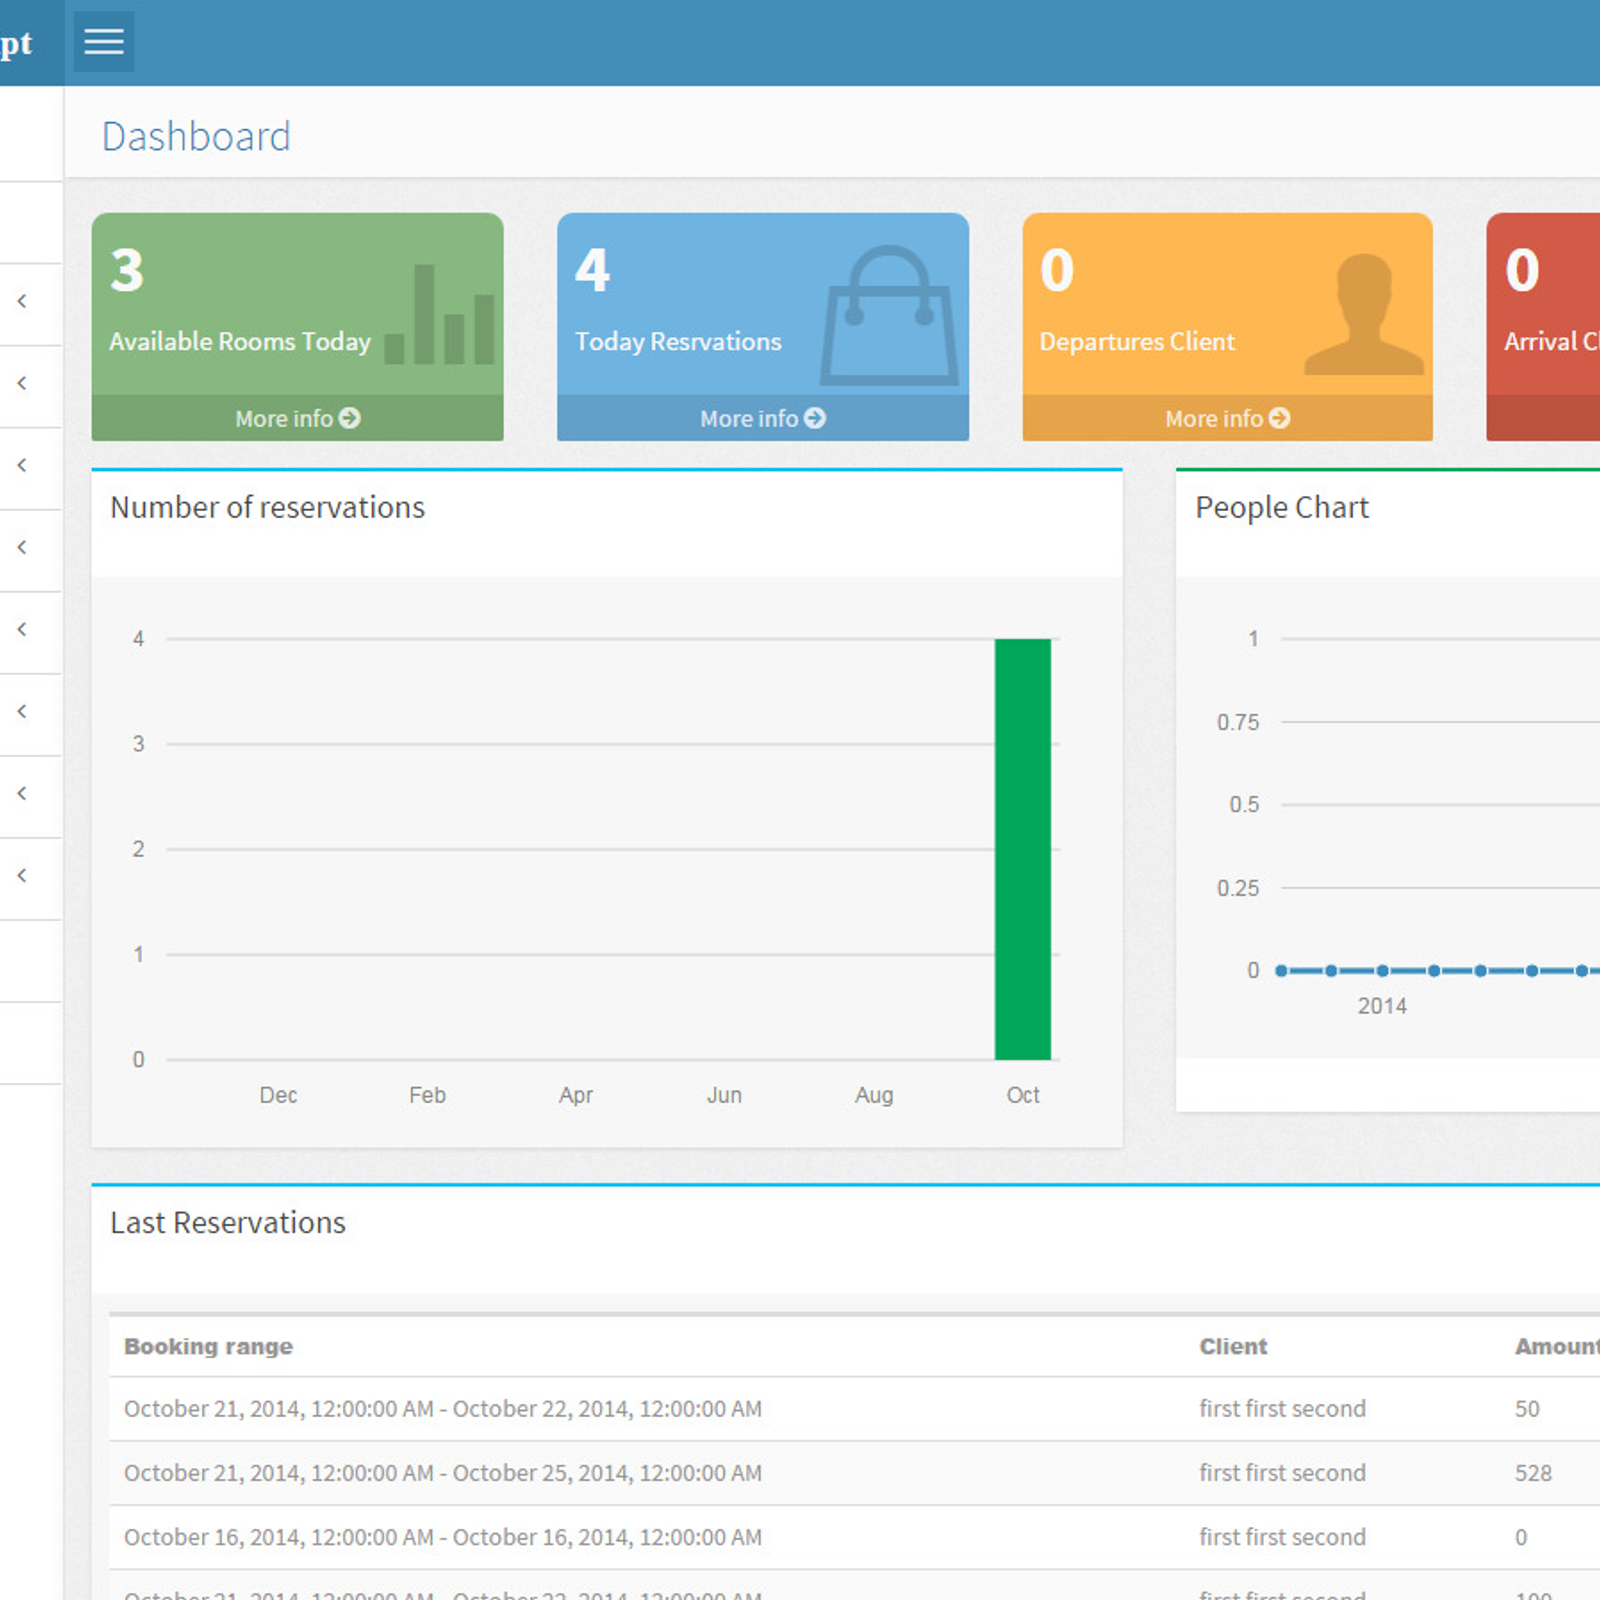This screenshot has width=1600, height=1600.
Task: Click the green October bar in reservations chart
Action: (1022, 849)
